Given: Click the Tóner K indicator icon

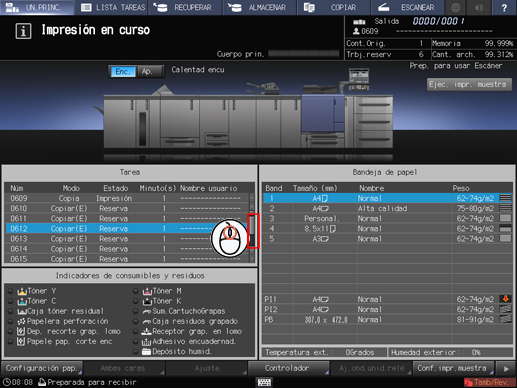Looking at the screenshot, I should coord(147,301).
